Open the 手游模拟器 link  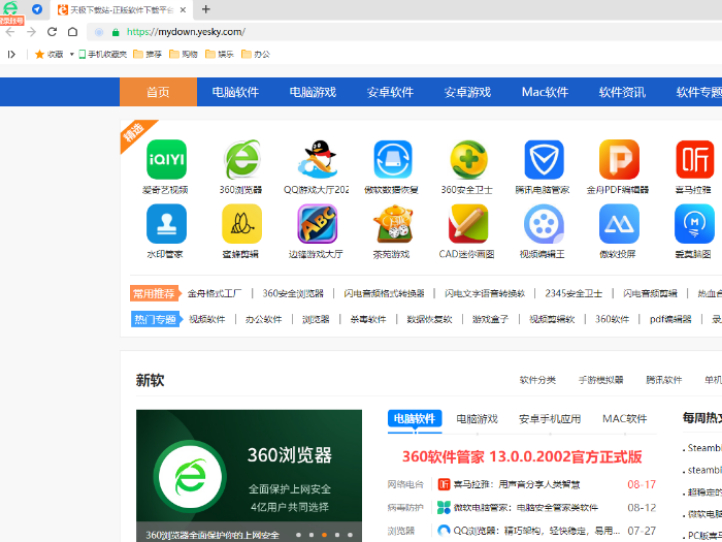coord(600,380)
